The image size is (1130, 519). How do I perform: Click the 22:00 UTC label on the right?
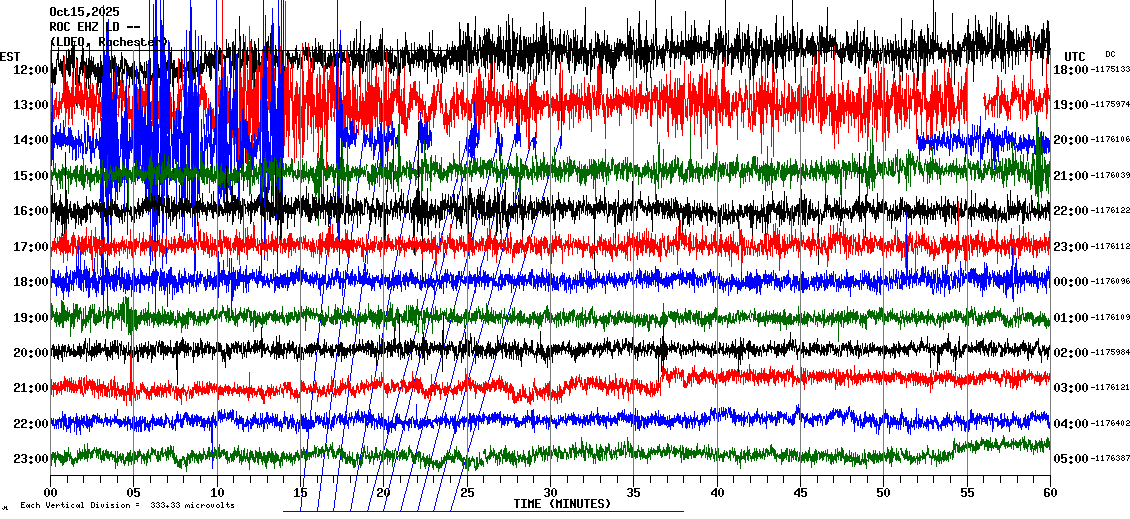click(1070, 210)
